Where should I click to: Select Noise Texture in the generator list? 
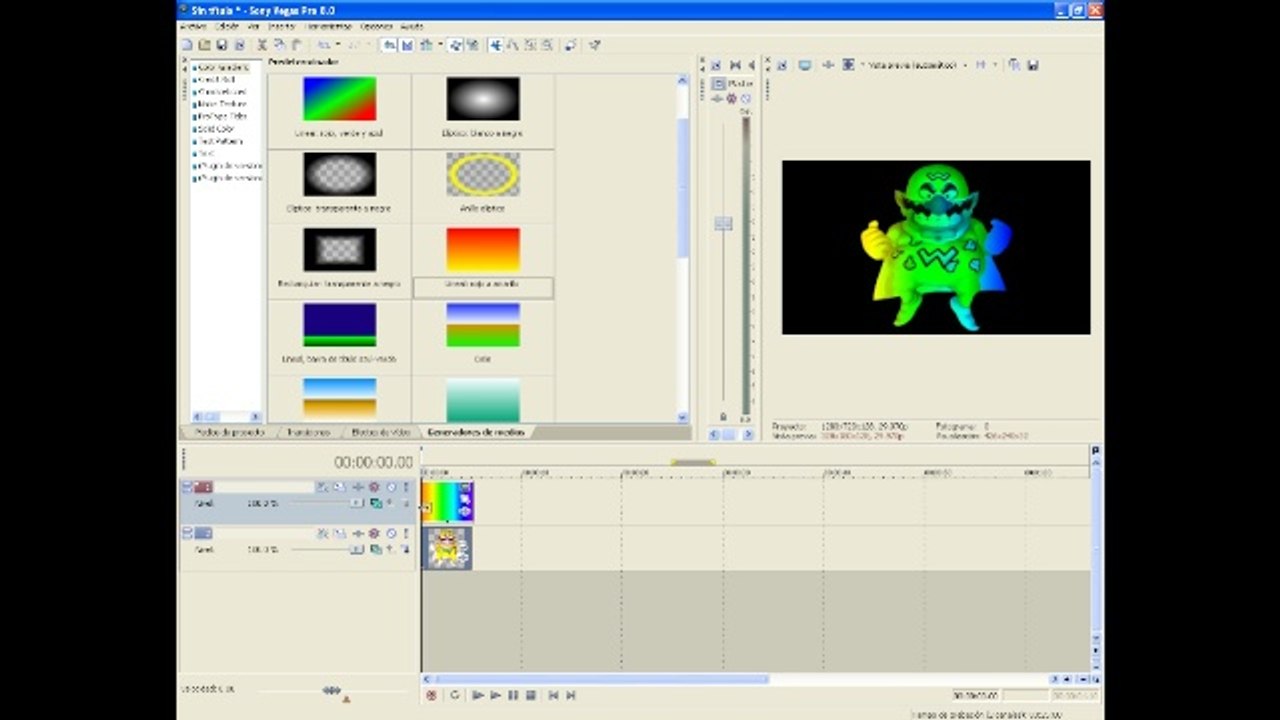coord(221,104)
